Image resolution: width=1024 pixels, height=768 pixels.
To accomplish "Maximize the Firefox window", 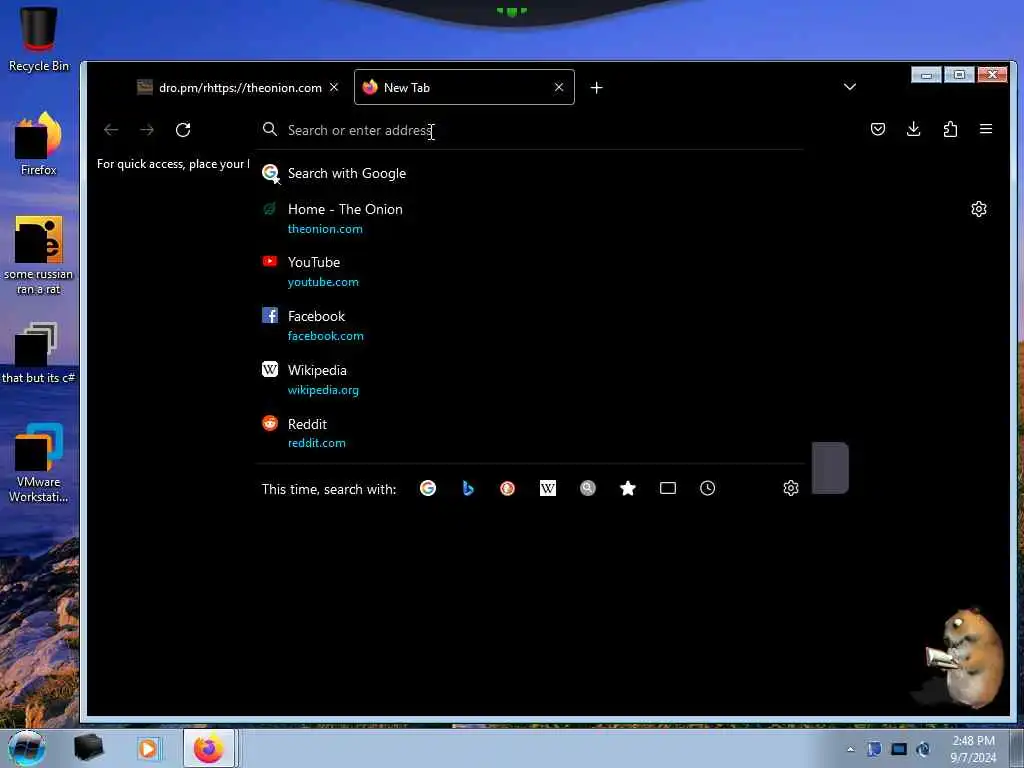I will 959,74.
